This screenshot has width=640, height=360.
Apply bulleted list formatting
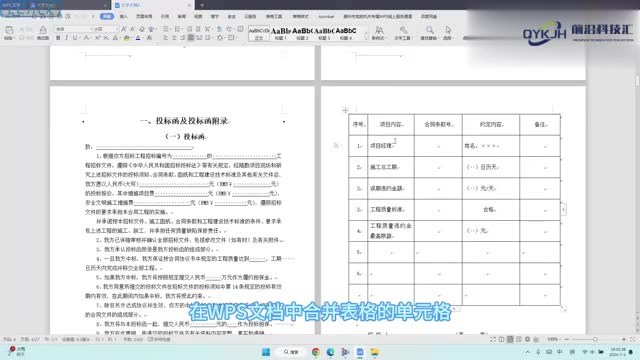pyautogui.click(x=166, y=29)
